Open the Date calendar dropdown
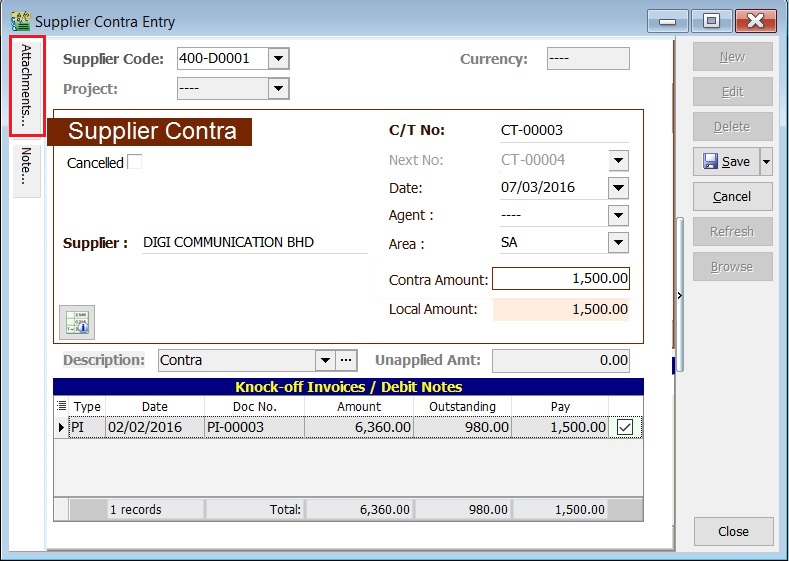Image resolution: width=789 pixels, height=561 pixels. pos(618,188)
